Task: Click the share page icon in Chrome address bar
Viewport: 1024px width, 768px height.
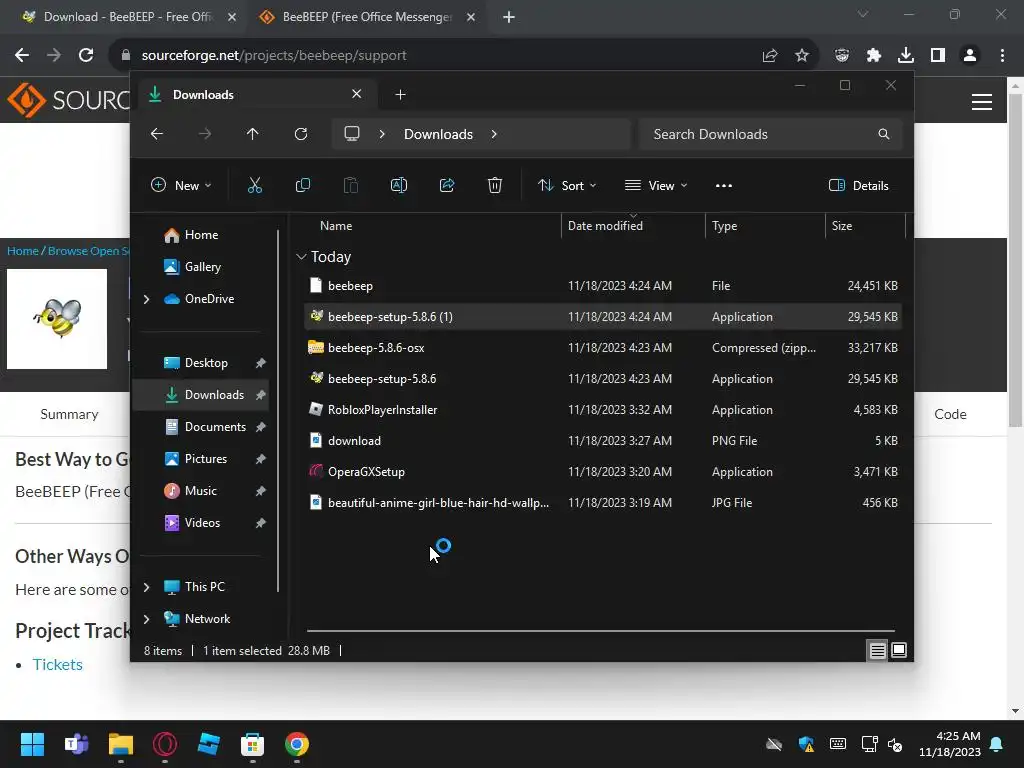Action: (770, 56)
